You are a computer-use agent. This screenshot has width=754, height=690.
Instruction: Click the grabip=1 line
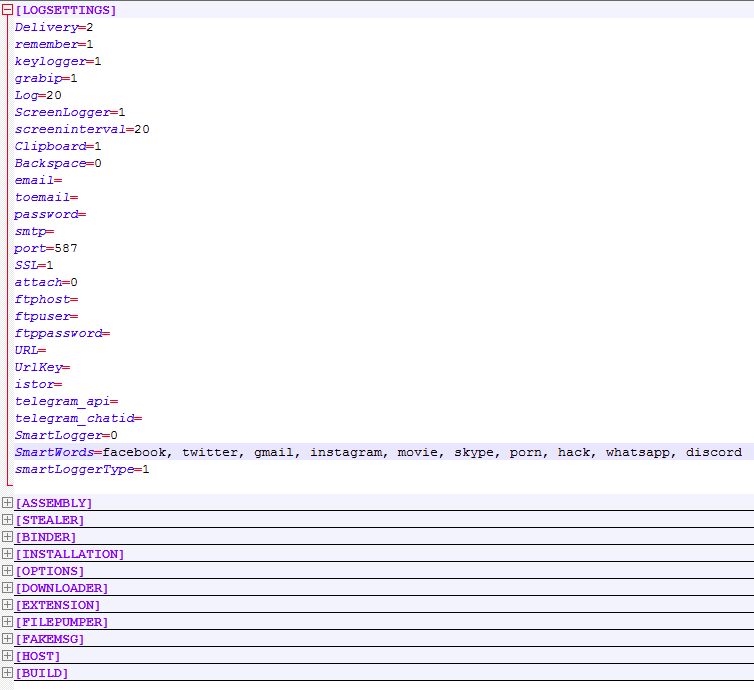[46, 78]
